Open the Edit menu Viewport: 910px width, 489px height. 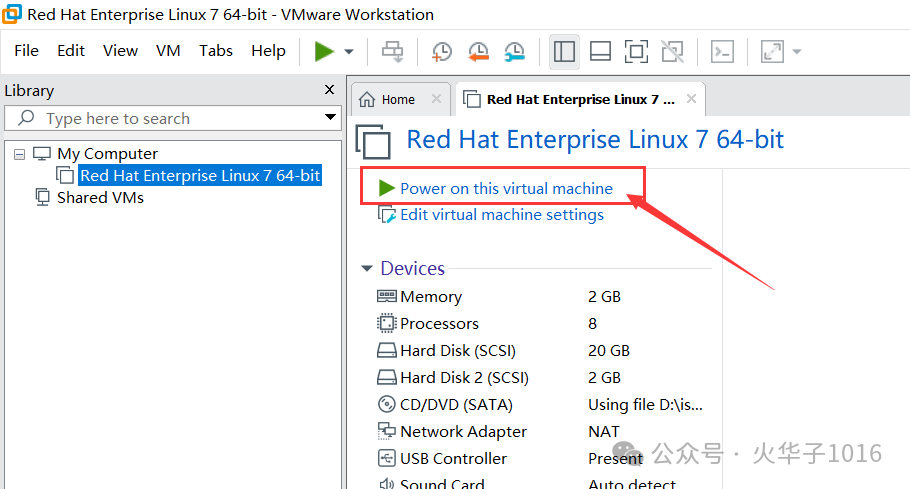71,51
